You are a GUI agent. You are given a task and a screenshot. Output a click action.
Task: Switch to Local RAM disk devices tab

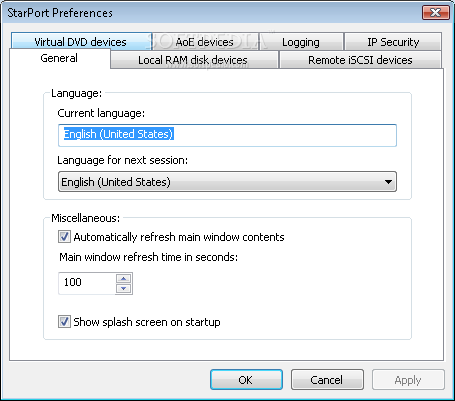click(194, 60)
